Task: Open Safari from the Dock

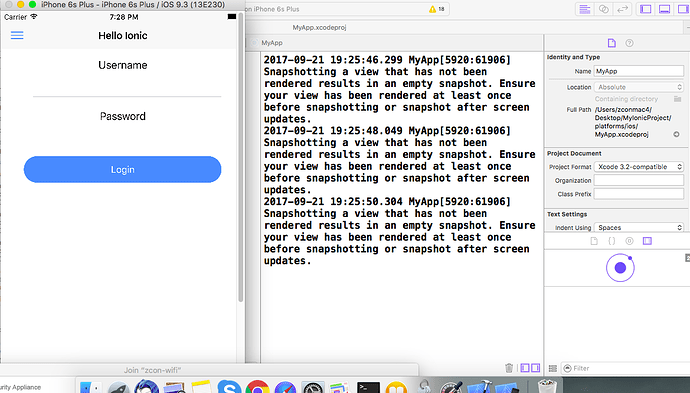Action: pos(285,387)
